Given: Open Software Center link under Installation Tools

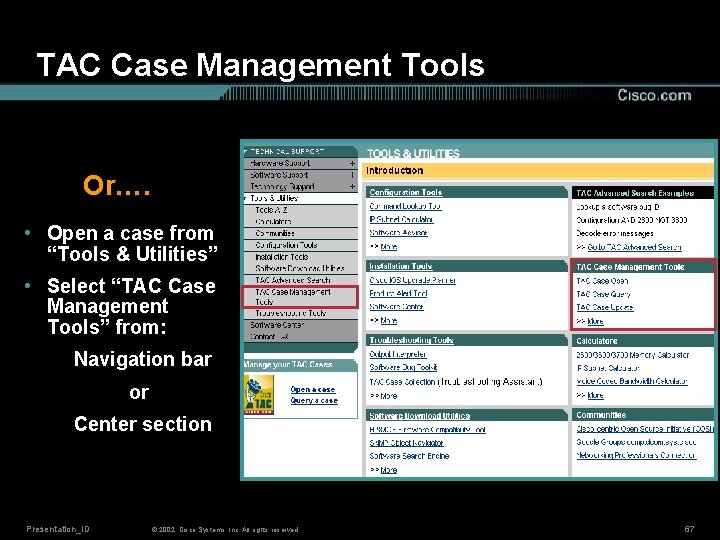Looking at the screenshot, I should [396, 307].
